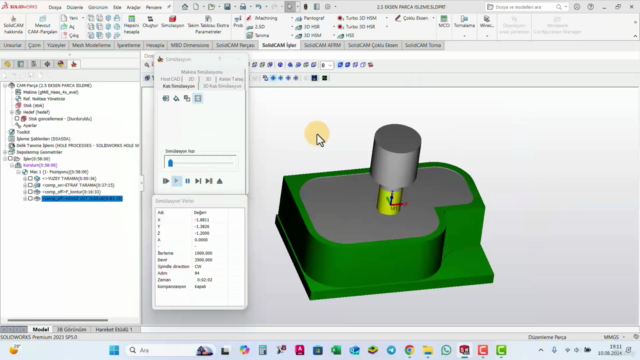Viewport: 640px width, 360px height.
Task: Check the P_kontur operation checkbox
Action: 30,192
